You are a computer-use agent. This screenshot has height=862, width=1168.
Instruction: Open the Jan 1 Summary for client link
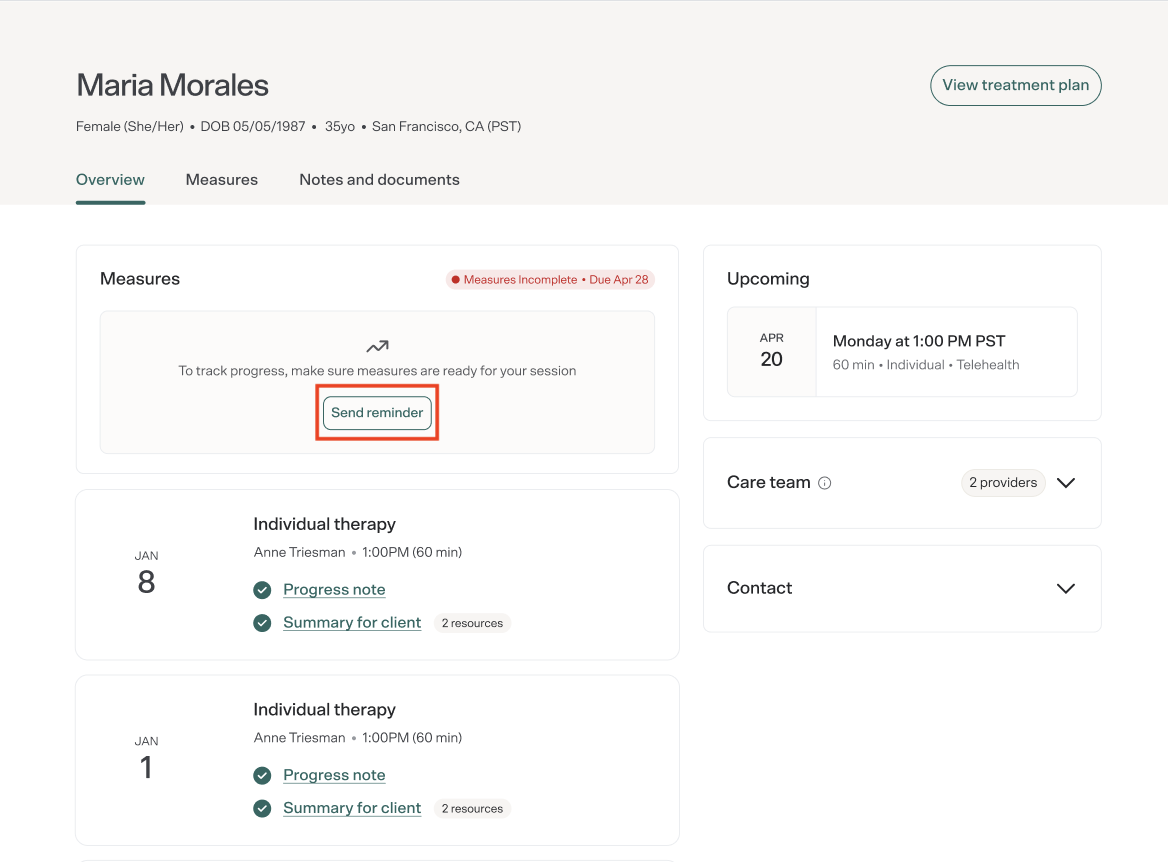[352, 808]
